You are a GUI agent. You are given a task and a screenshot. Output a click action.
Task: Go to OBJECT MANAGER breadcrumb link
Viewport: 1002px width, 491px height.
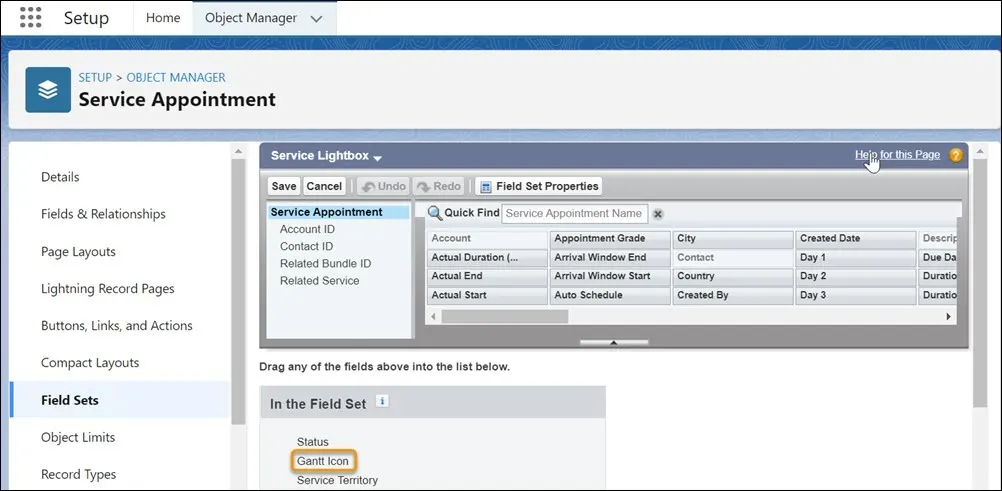(x=176, y=77)
